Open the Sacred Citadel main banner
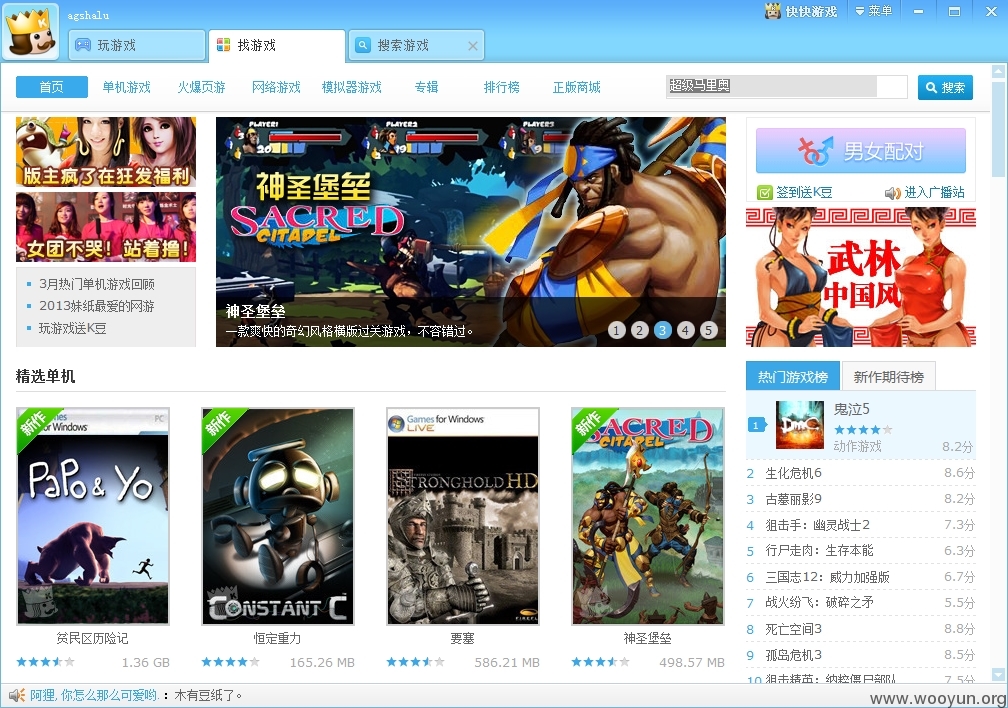This screenshot has height=708, width=1008. coord(471,231)
